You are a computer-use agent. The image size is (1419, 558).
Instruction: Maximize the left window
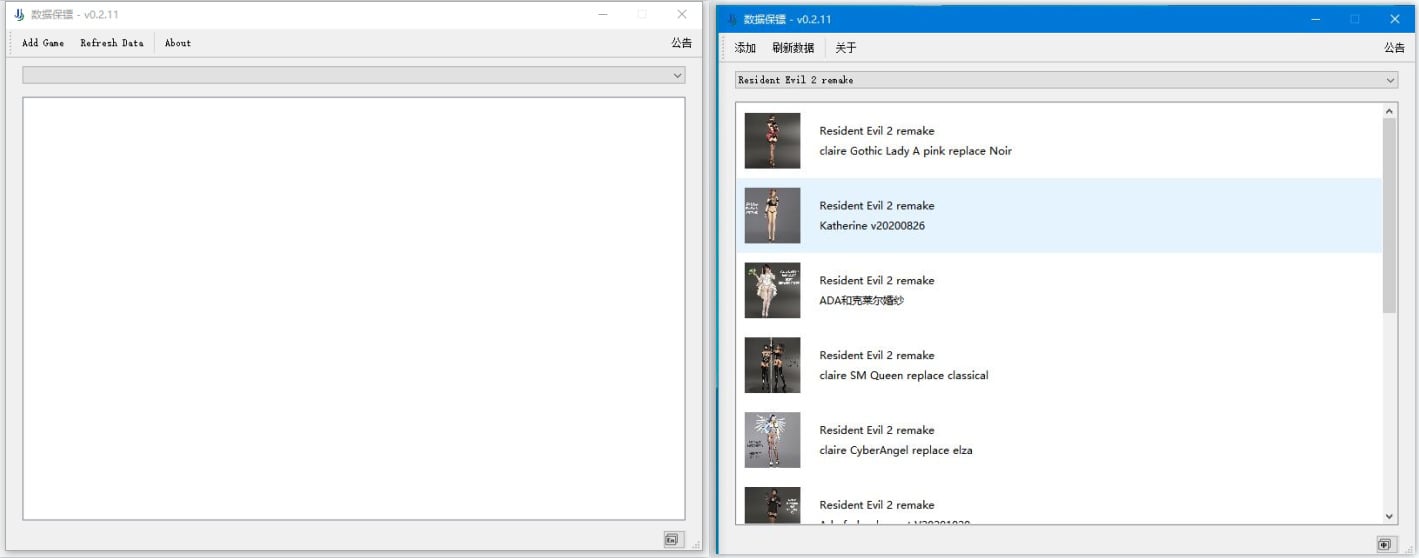(x=642, y=15)
